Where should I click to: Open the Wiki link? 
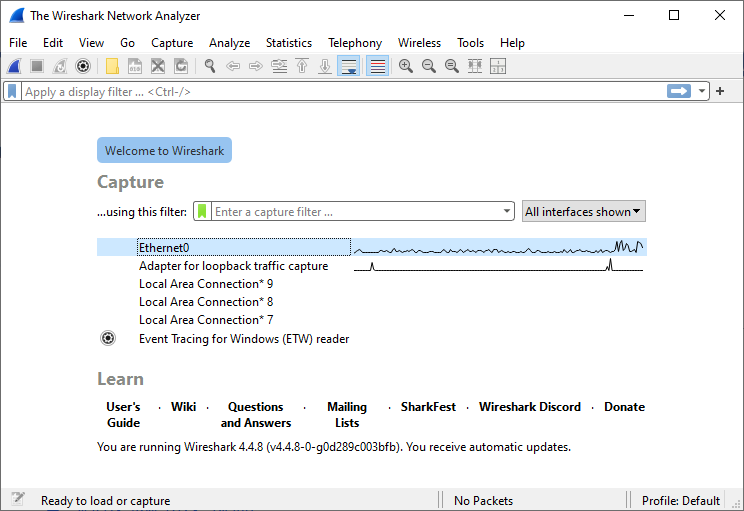pyautogui.click(x=184, y=407)
